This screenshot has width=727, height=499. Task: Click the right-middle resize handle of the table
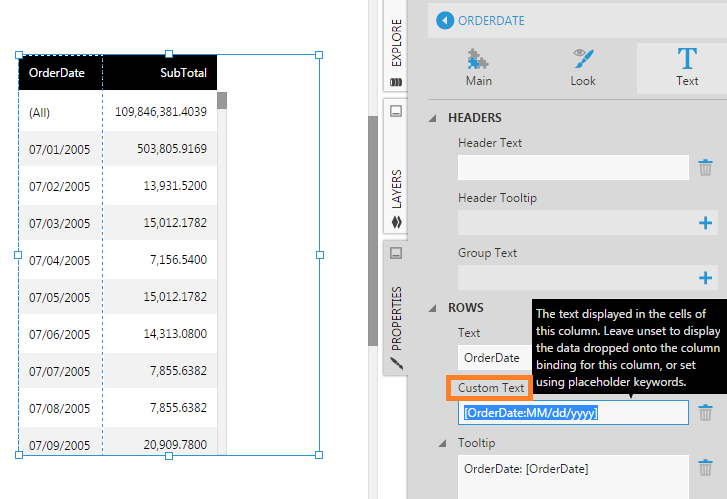click(319, 255)
